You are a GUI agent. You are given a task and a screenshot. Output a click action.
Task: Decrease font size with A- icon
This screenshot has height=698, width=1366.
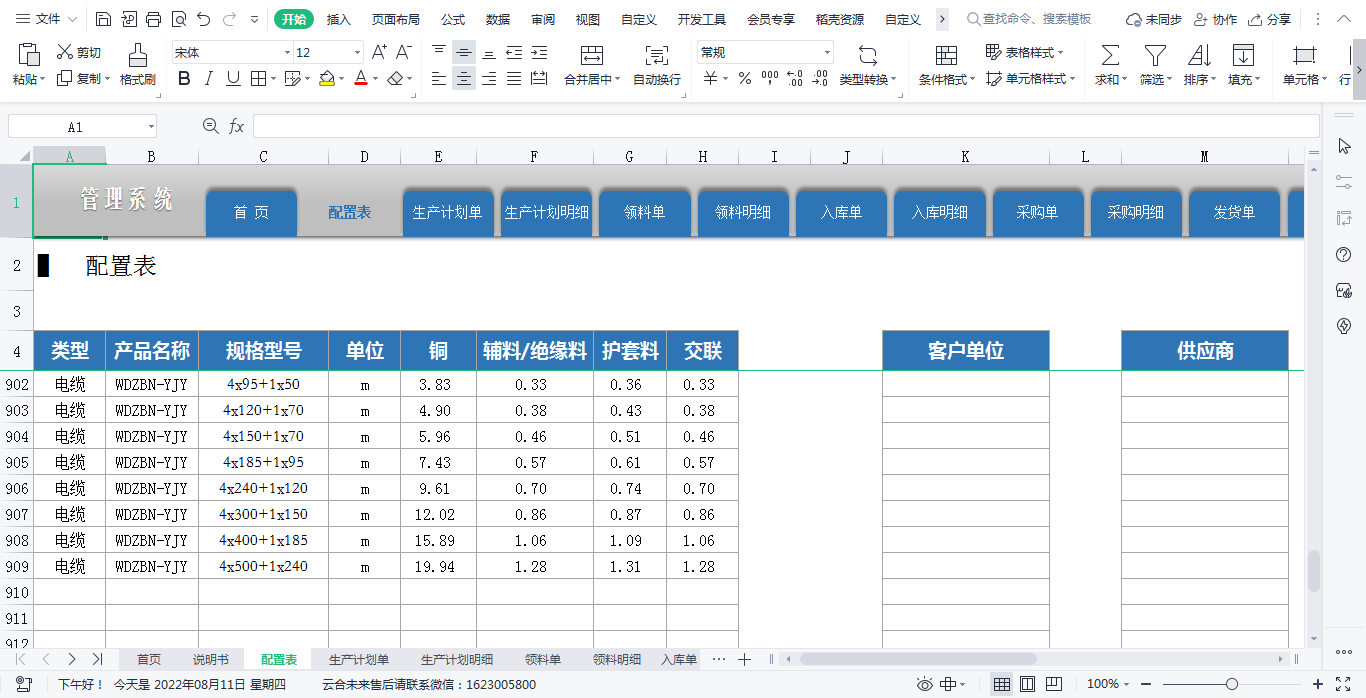pyautogui.click(x=404, y=53)
